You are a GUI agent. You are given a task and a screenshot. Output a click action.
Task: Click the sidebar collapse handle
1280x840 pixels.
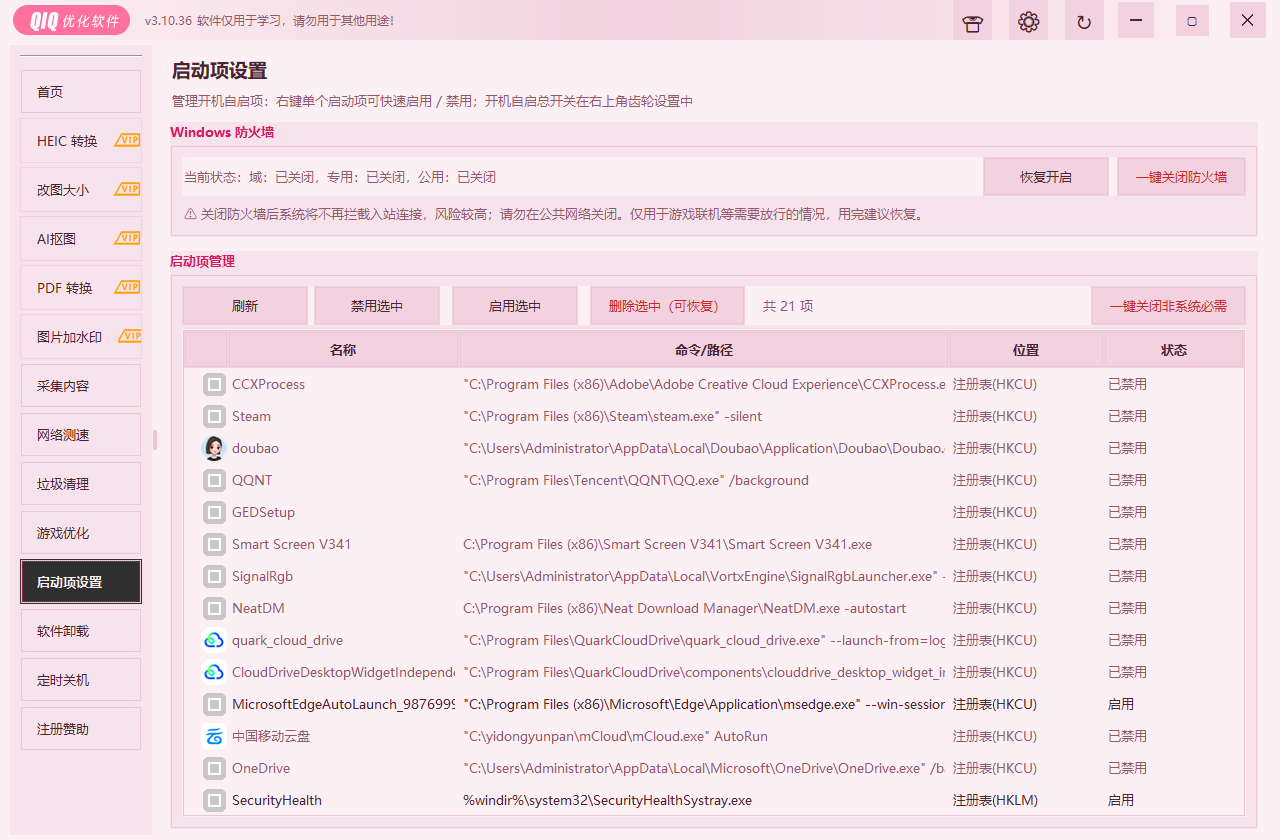click(x=155, y=440)
